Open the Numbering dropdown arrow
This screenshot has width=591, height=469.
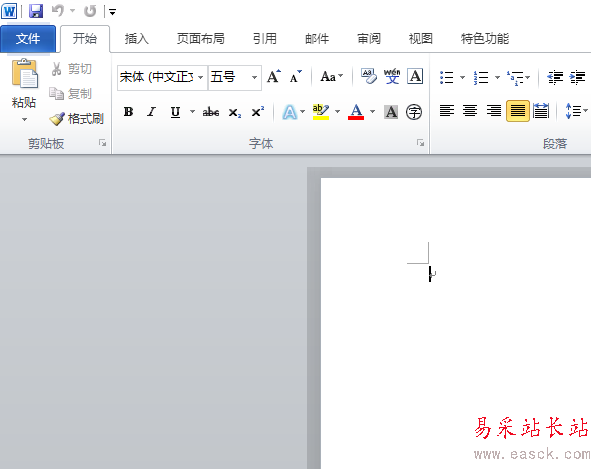click(498, 78)
